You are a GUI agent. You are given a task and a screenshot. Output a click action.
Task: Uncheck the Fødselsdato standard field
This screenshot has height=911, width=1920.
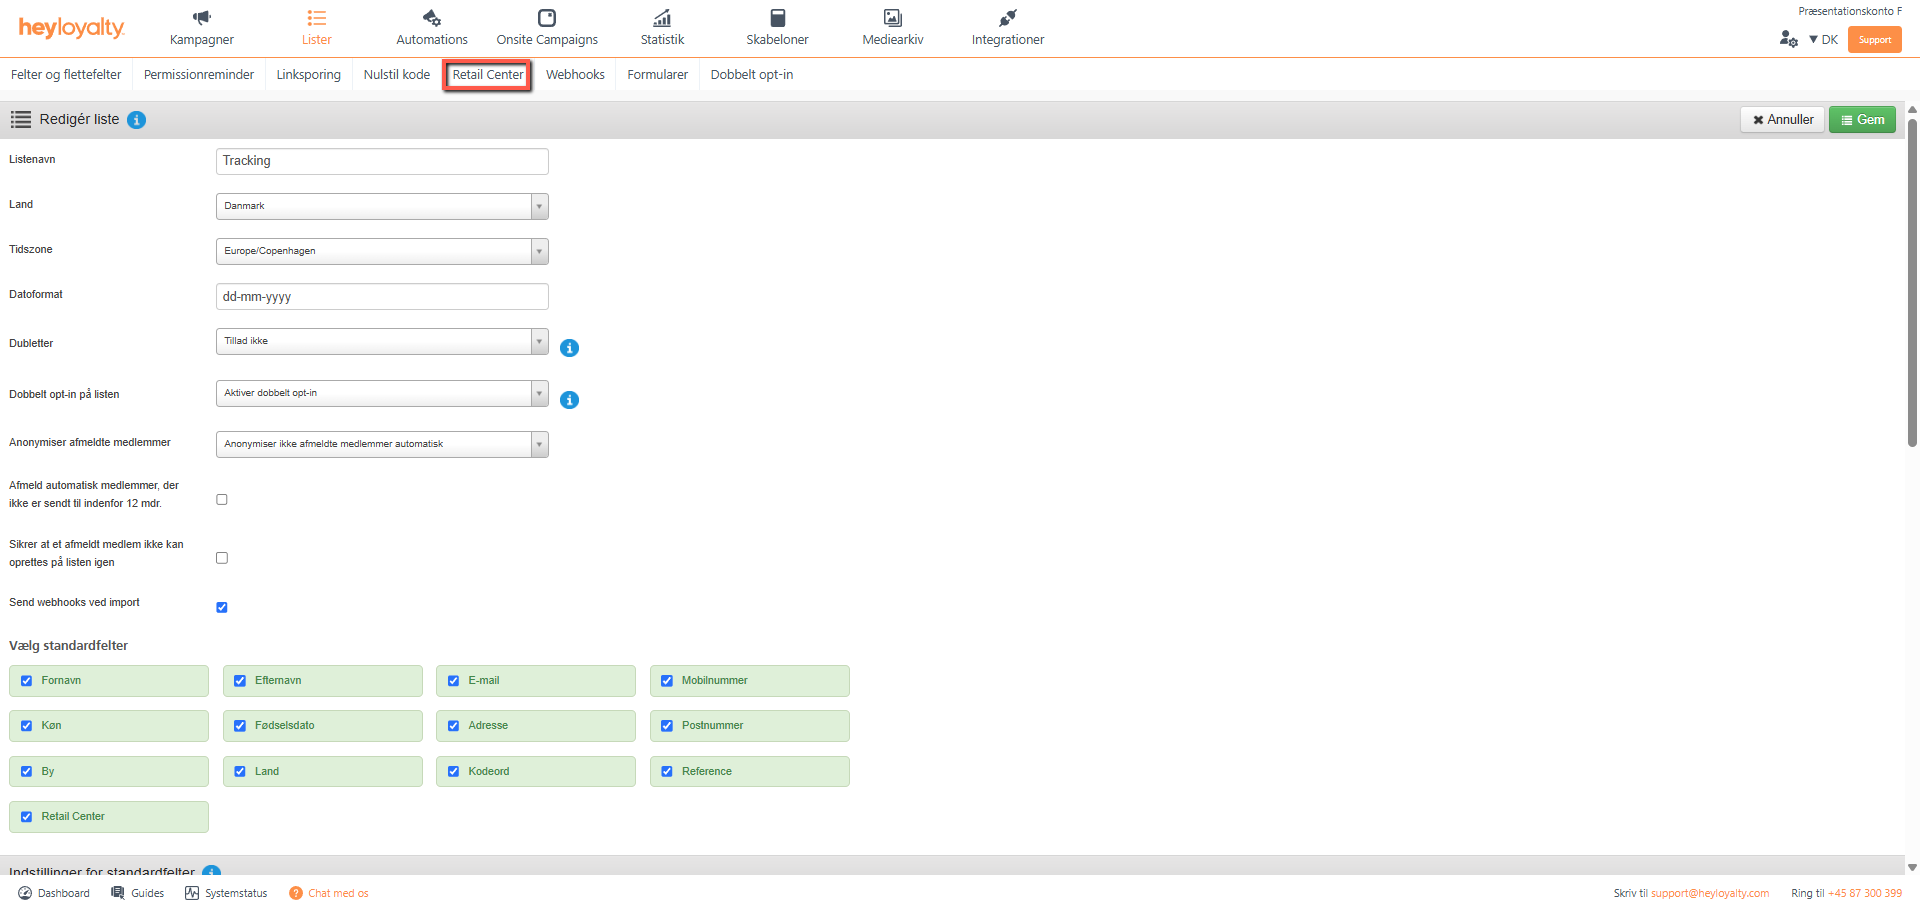[x=240, y=726]
